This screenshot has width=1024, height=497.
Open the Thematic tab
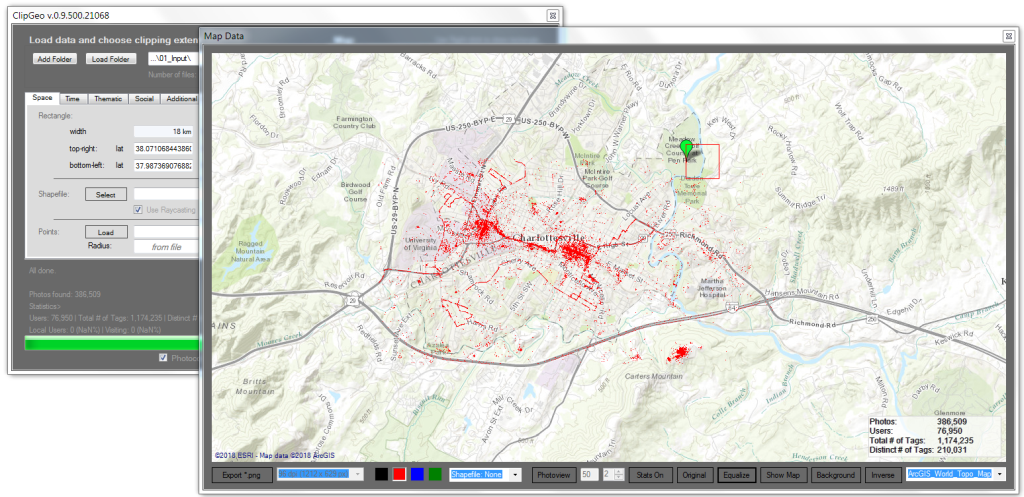click(108, 98)
